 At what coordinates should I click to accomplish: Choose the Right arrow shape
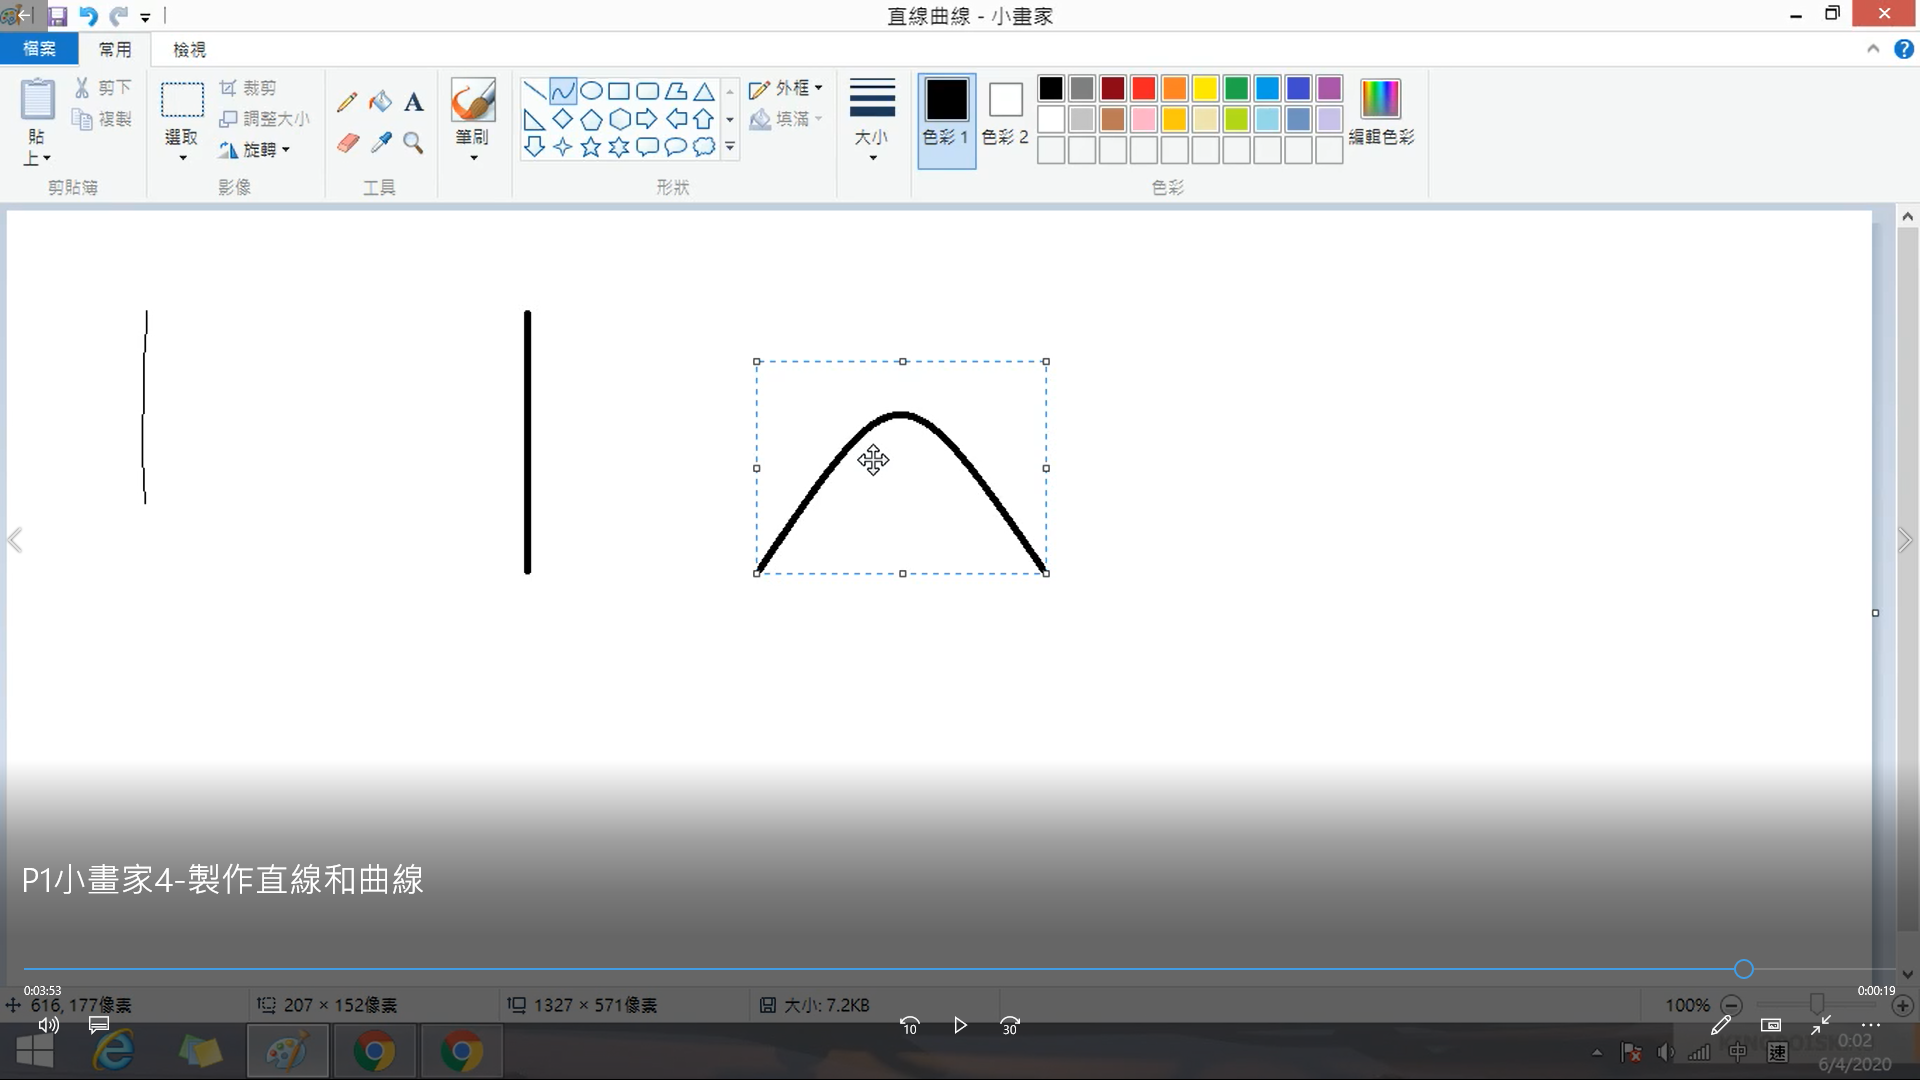(647, 120)
